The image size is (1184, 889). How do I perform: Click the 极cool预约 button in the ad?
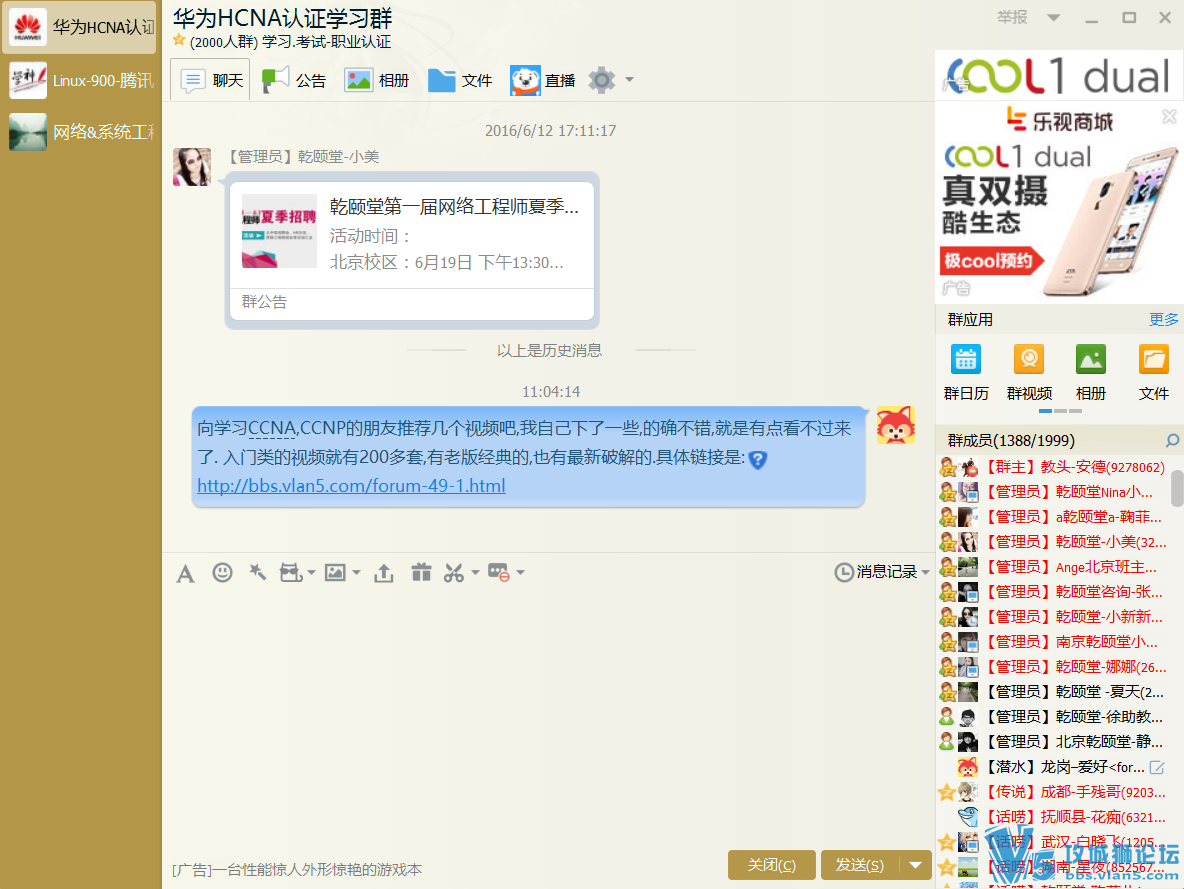point(990,261)
